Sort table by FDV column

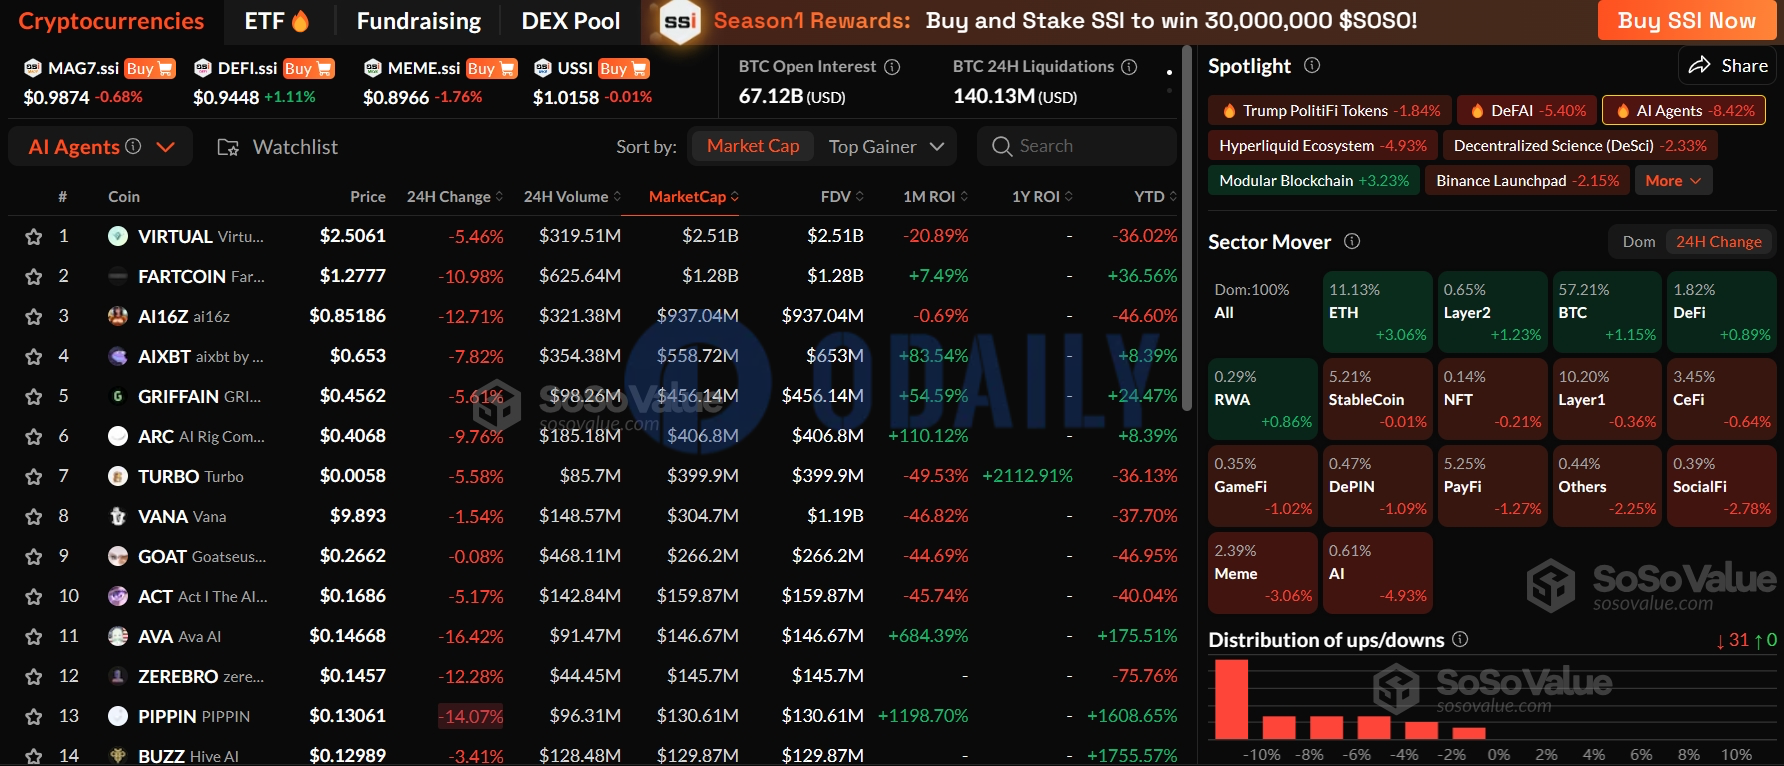click(842, 196)
